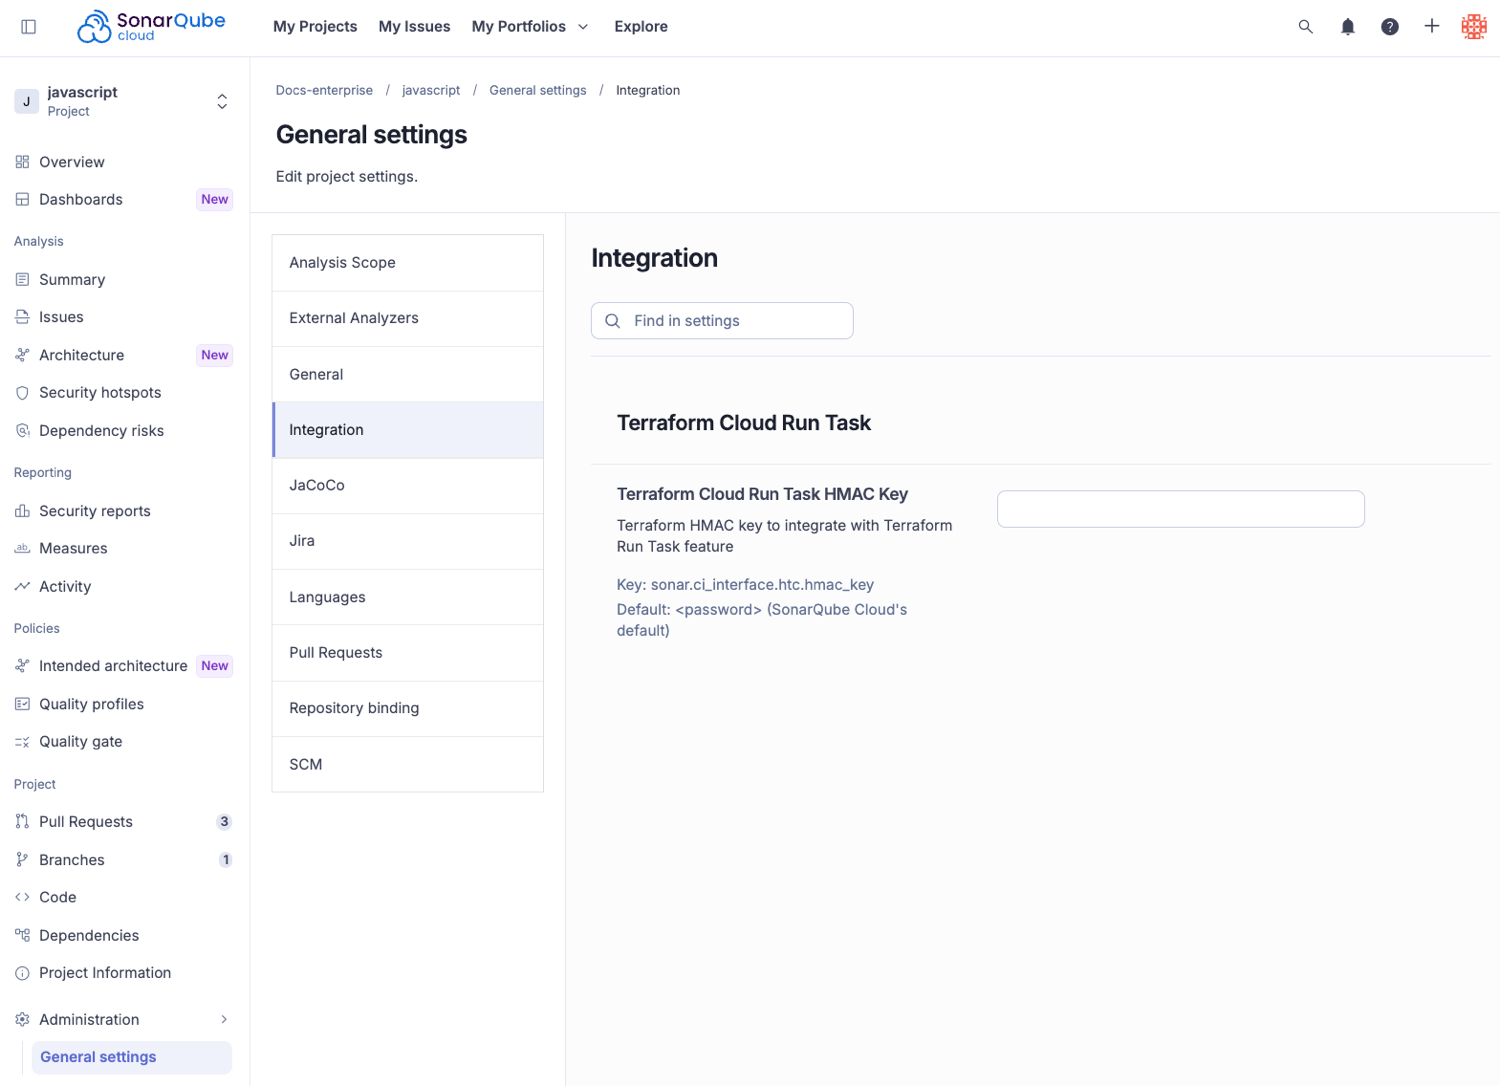Select the SCM settings category
This screenshot has height=1086, width=1500.
pos(408,764)
